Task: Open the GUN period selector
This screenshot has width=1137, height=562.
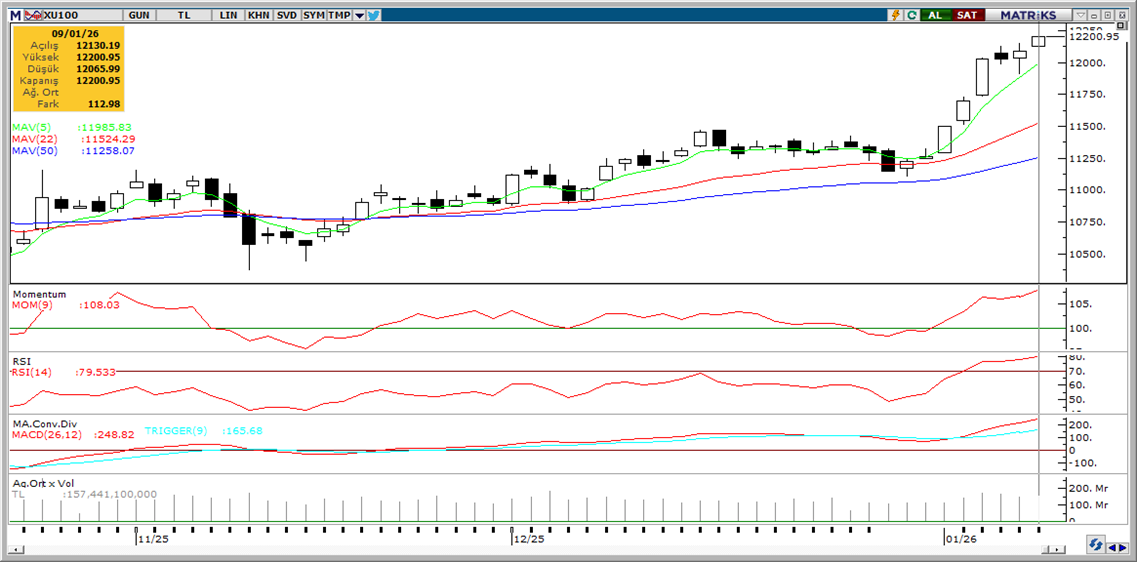Action: 139,15
